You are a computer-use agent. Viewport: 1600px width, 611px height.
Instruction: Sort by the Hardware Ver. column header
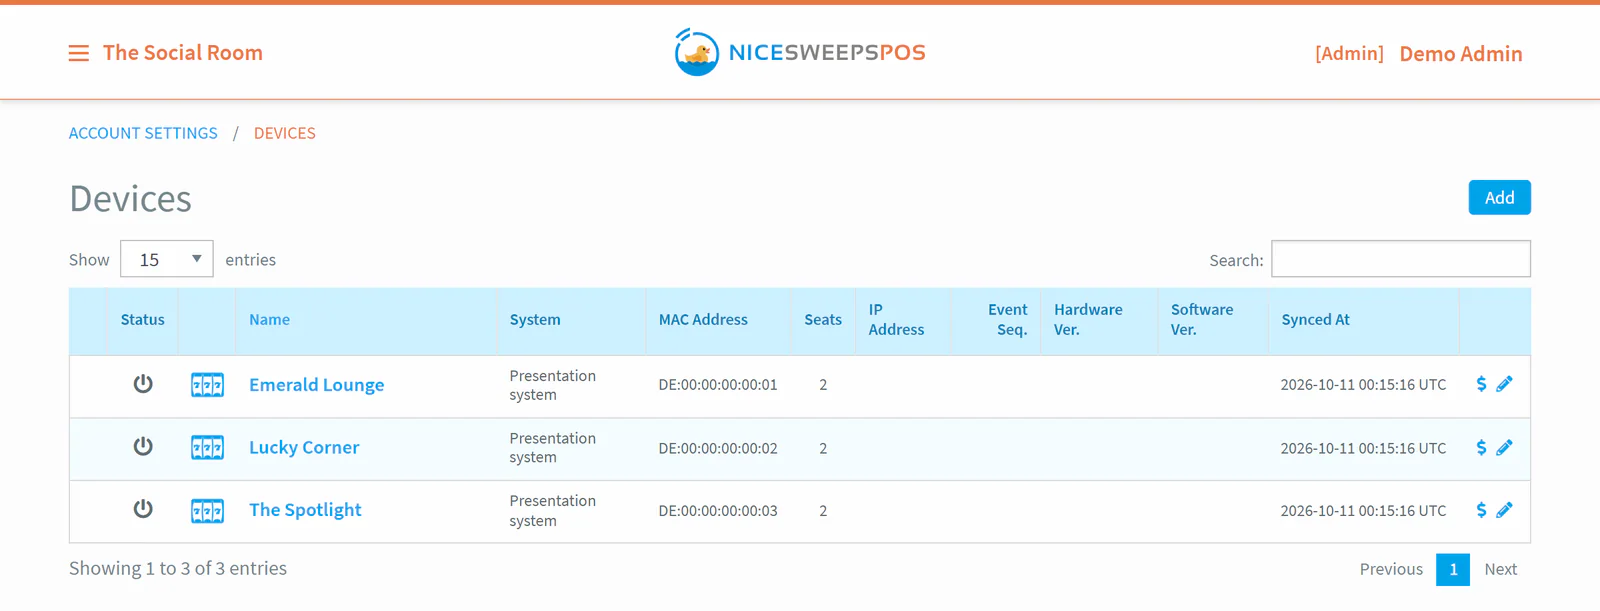1099,320
